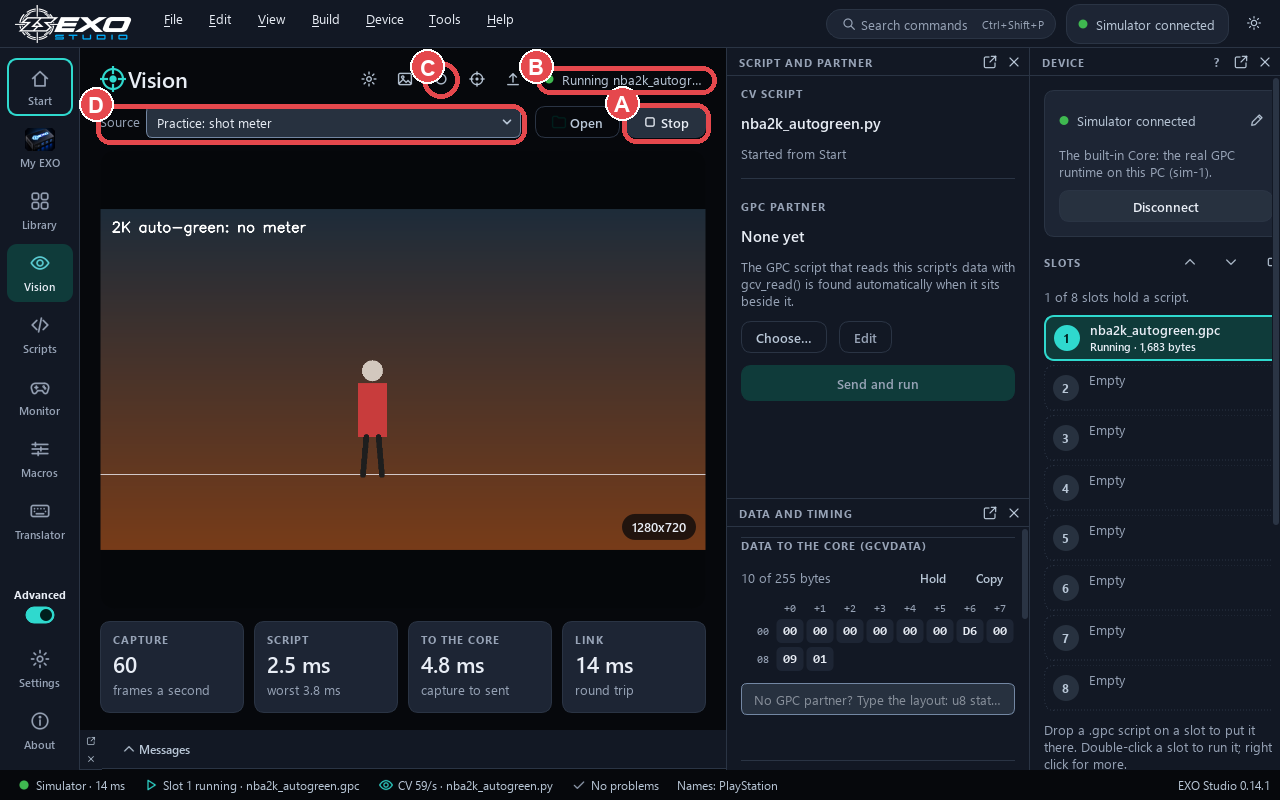
Task: Open the Monitor section in the sidebar
Action: click(40, 397)
